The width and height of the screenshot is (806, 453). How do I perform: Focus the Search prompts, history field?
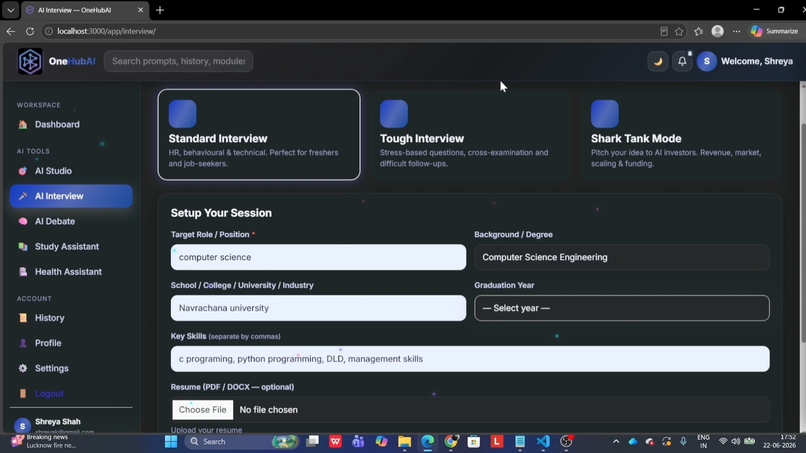(178, 61)
